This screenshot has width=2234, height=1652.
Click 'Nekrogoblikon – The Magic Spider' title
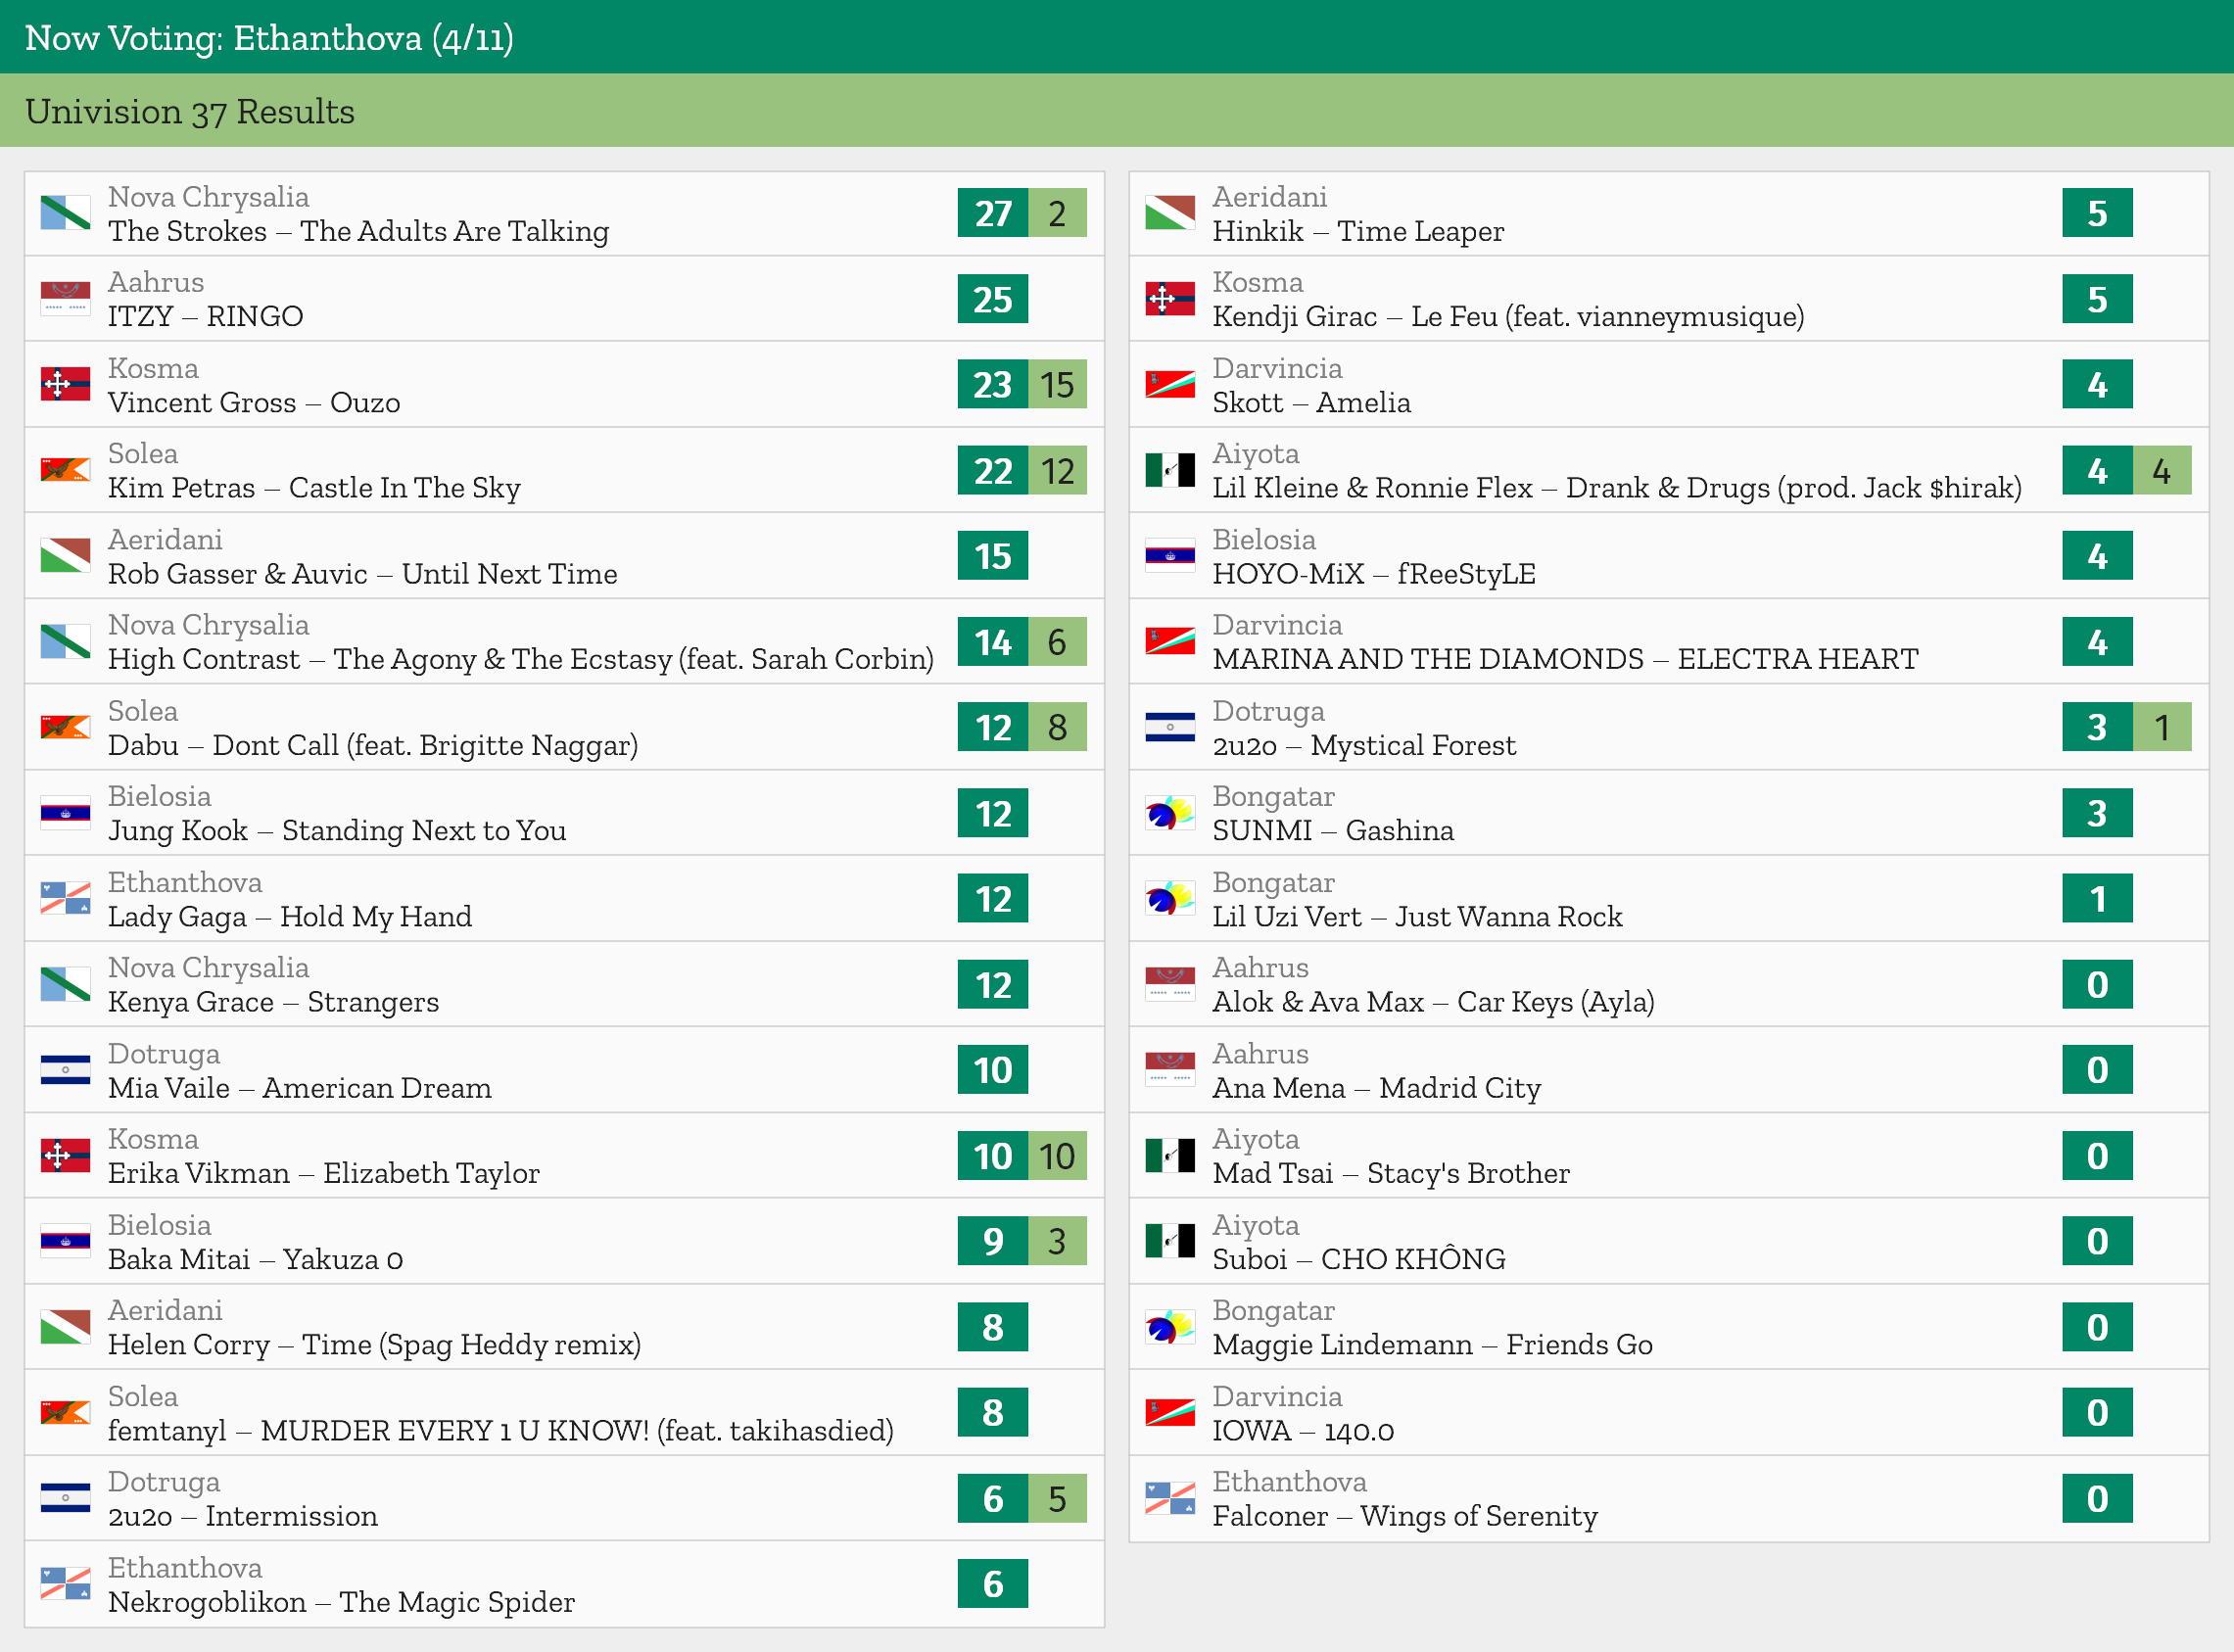click(x=341, y=1602)
